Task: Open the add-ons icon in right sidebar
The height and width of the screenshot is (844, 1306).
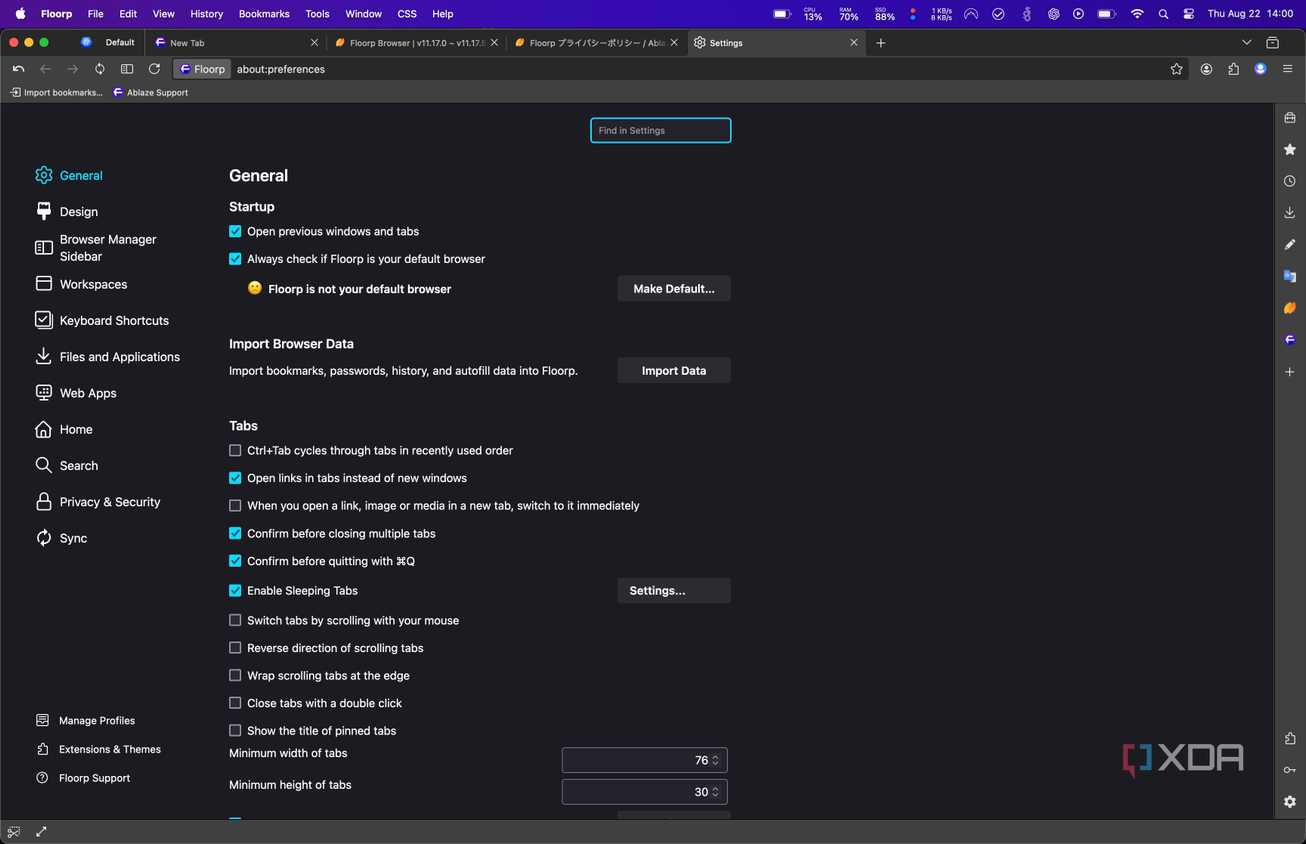Action: pos(1290,738)
